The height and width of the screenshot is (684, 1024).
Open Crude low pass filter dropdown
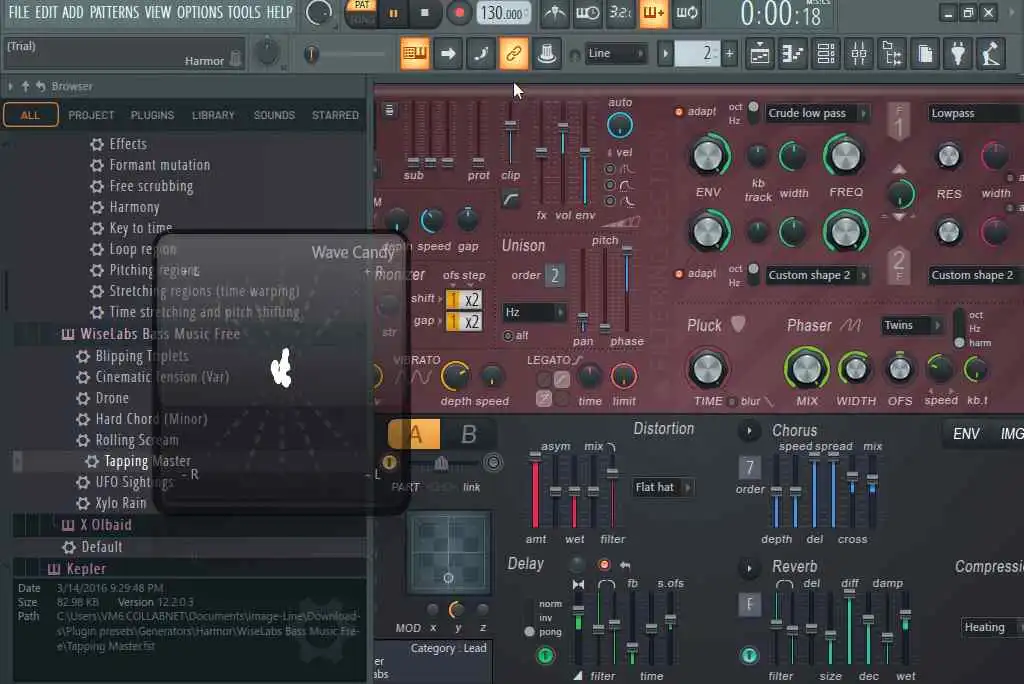(816, 113)
